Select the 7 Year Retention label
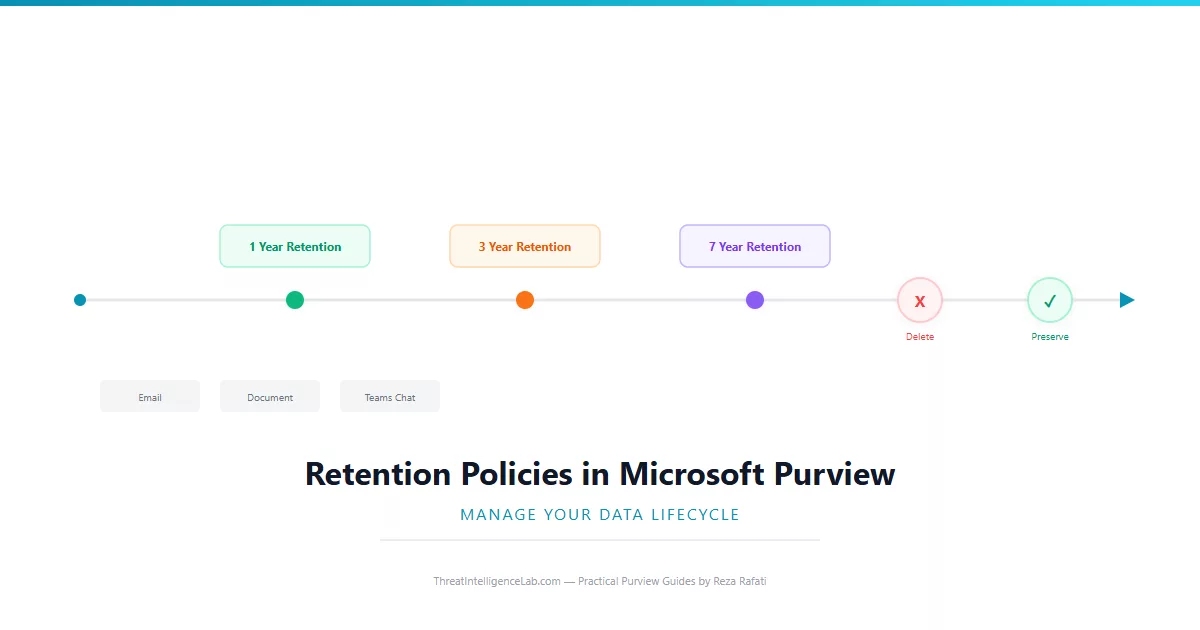 (x=755, y=246)
